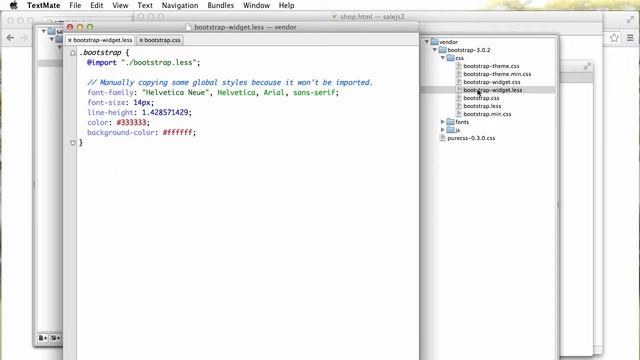Select bootstrap-widget.less in file browser

[x=493, y=90]
